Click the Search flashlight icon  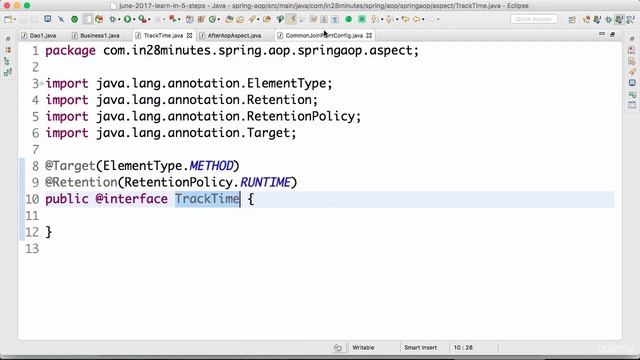coord(252,19)
